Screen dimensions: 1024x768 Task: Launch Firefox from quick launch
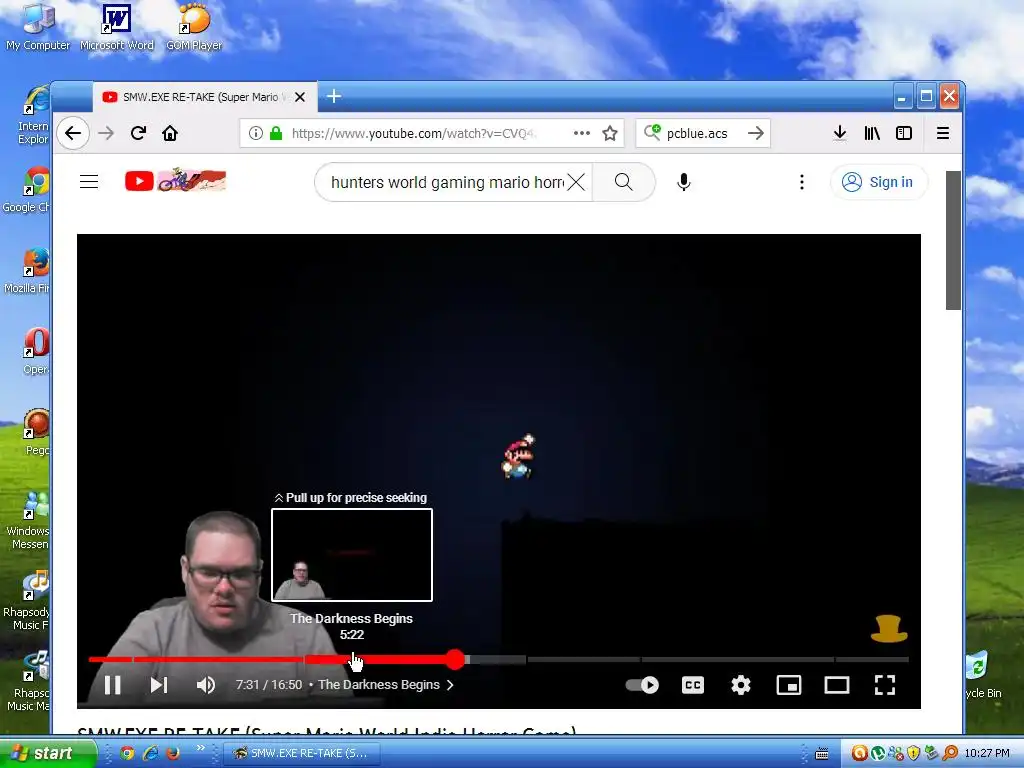click(x=173, y=753)
